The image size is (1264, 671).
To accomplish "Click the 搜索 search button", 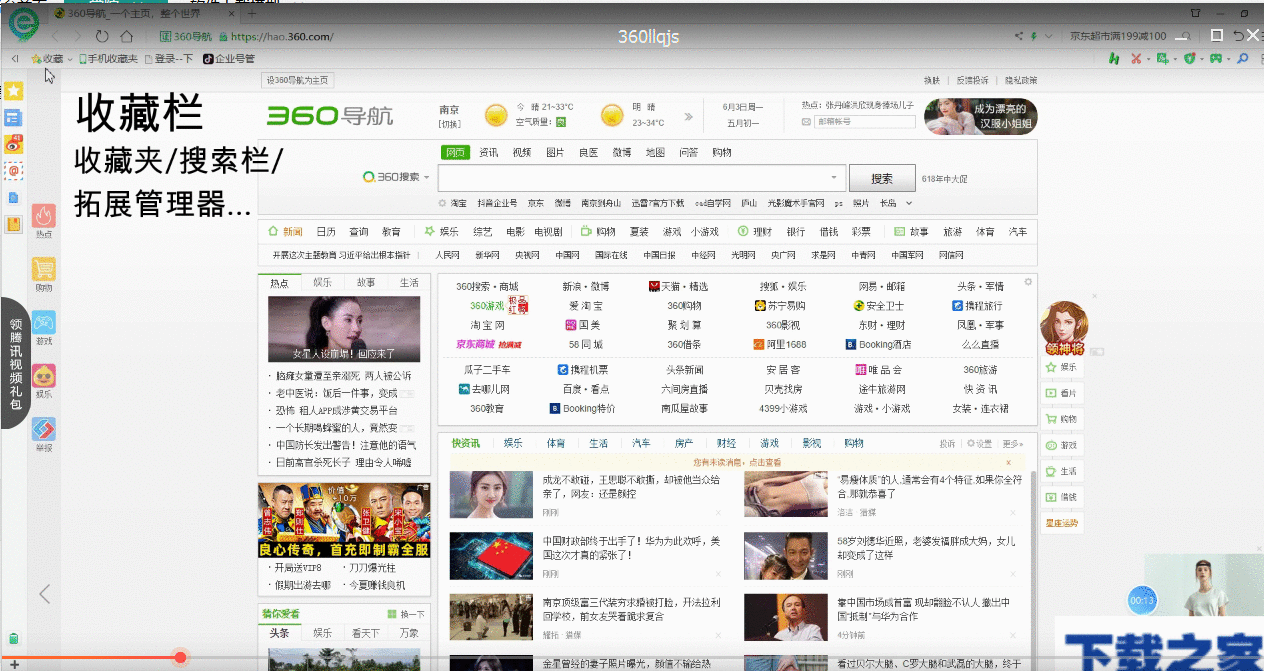I will 881,177.
